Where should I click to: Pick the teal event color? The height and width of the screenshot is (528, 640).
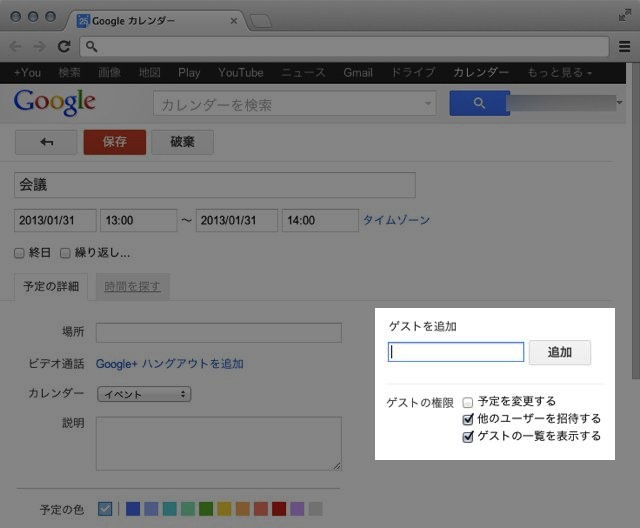(169, 509)
